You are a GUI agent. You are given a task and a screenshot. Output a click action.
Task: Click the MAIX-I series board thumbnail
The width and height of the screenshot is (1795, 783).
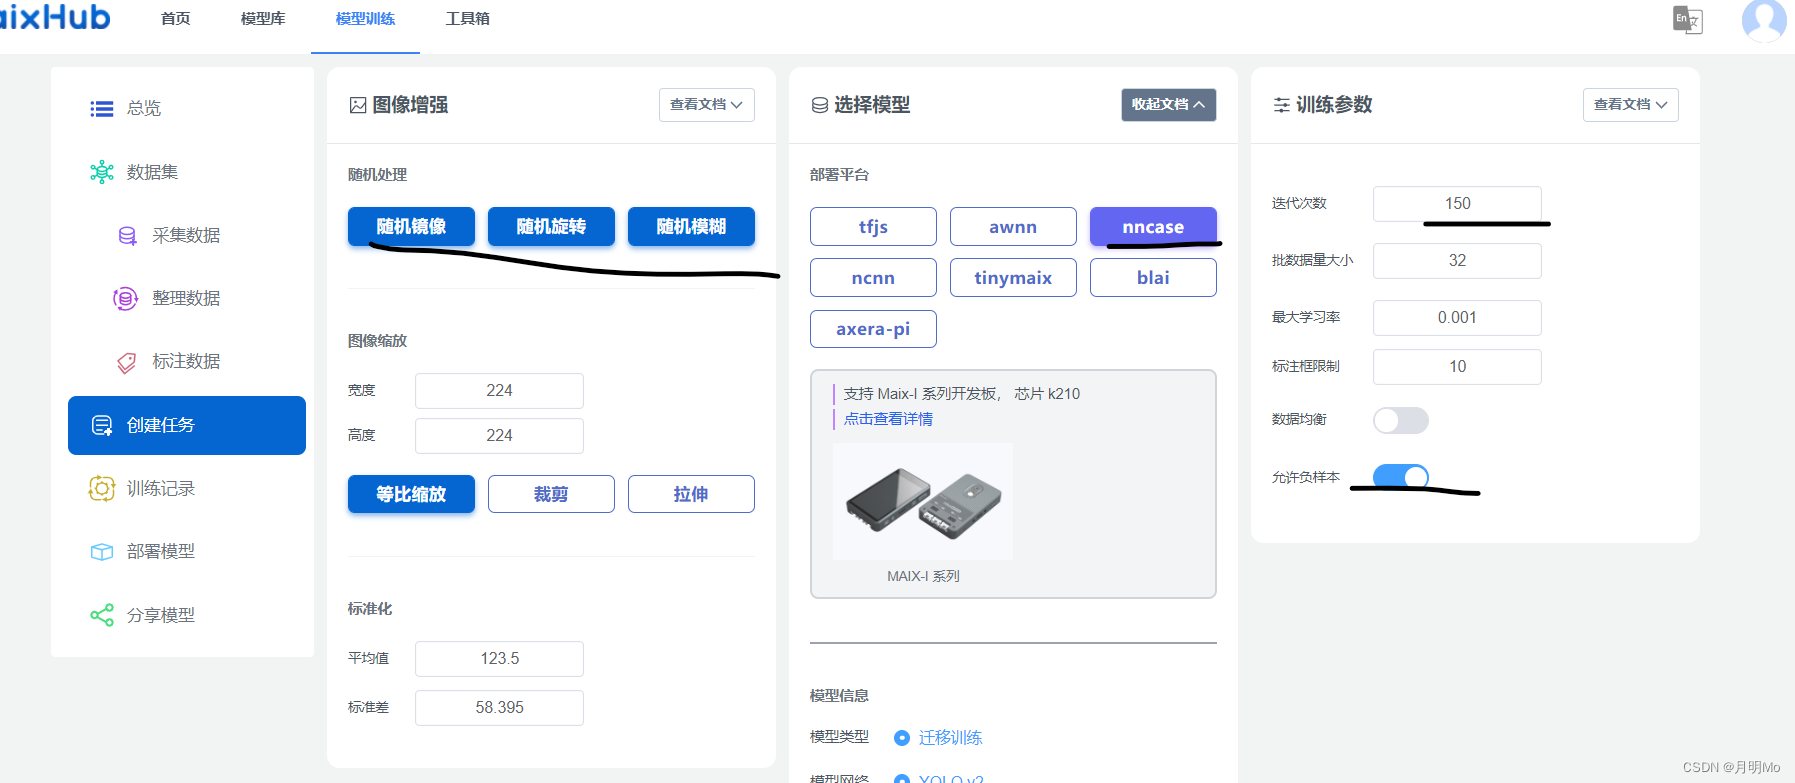tap(923, 501)
